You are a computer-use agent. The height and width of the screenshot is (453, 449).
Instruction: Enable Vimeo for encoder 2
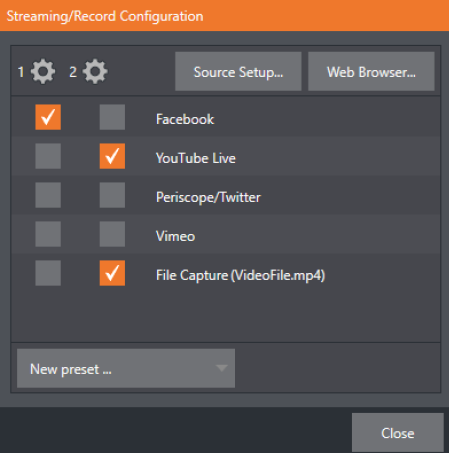click(x=112, y=234)
